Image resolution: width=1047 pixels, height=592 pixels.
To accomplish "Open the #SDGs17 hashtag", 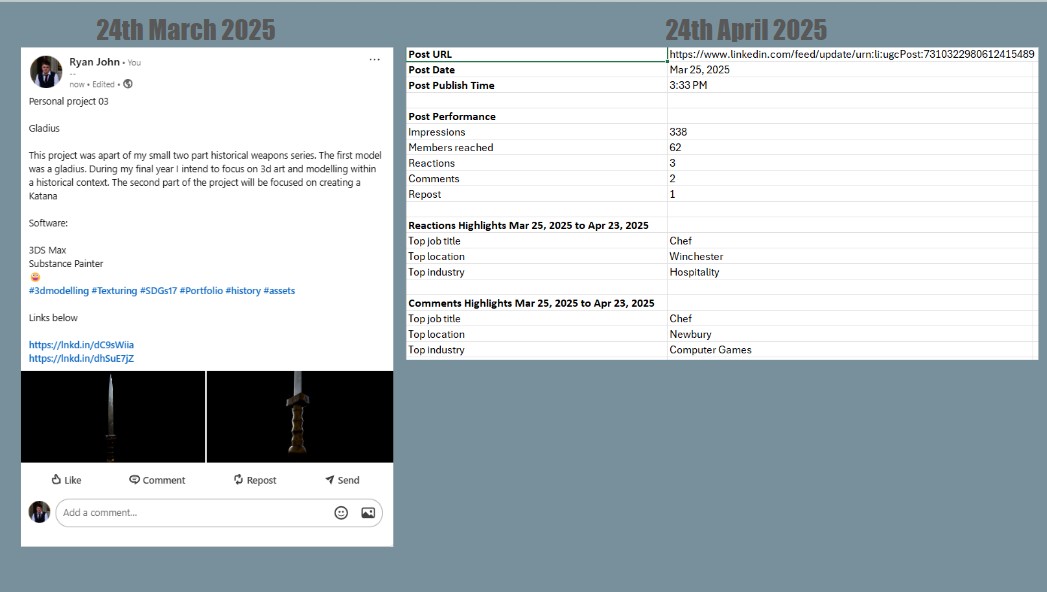I will pos(158,290).
